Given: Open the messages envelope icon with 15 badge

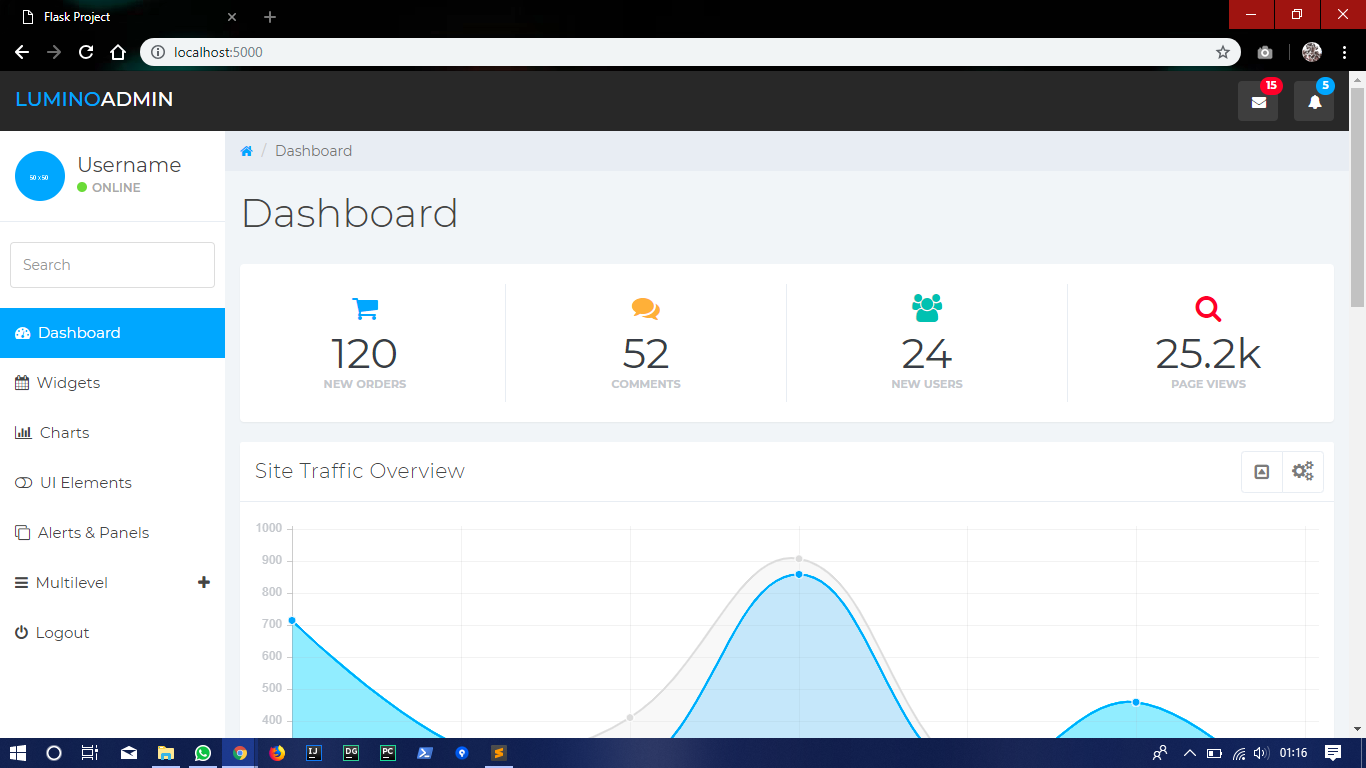Looking at the screenshot, I should (1258, 101).
